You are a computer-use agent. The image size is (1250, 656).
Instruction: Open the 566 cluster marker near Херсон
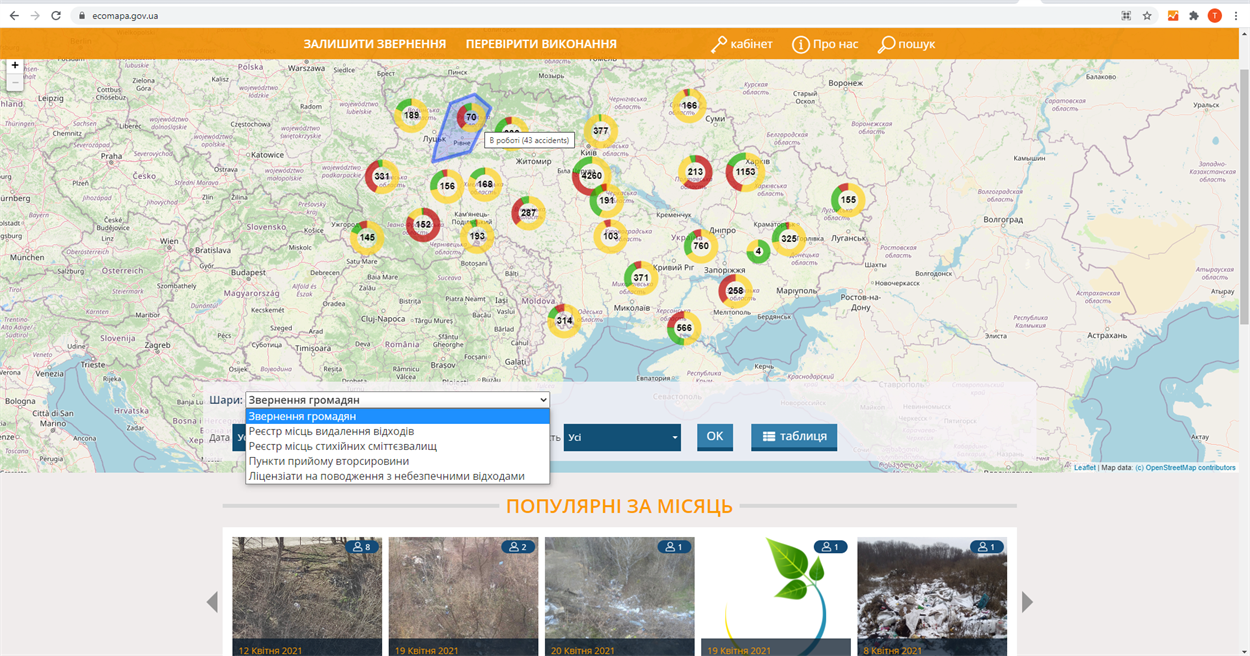[684, 328]
